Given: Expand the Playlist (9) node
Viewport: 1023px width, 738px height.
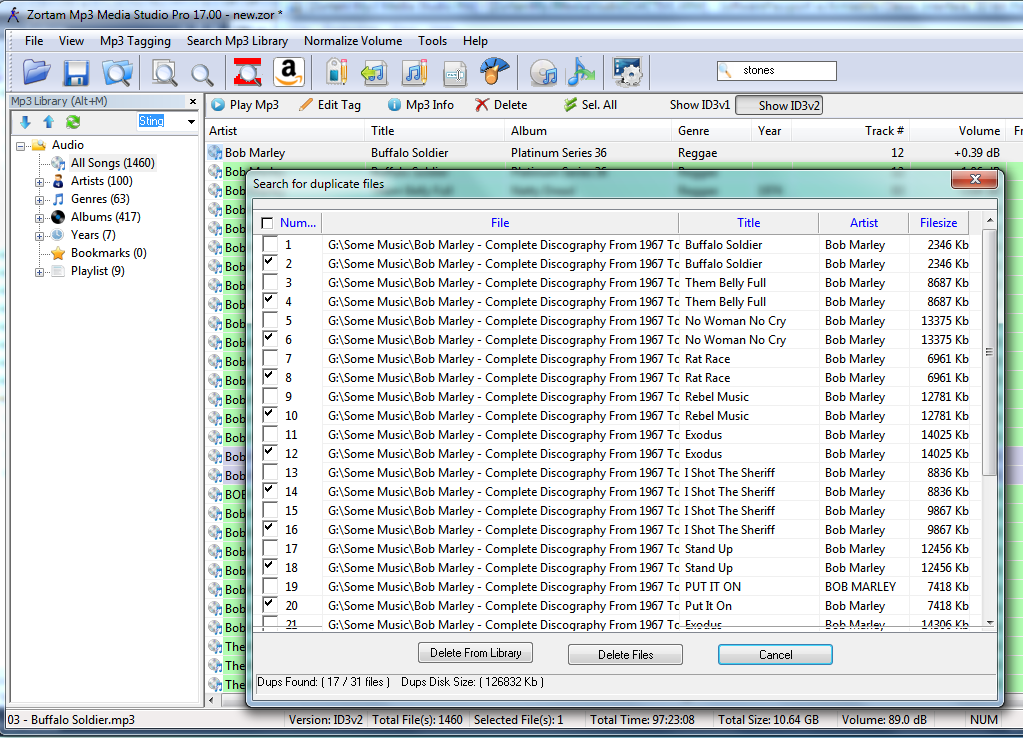Looking at the screenshot, I should click(x=39, y=273).
